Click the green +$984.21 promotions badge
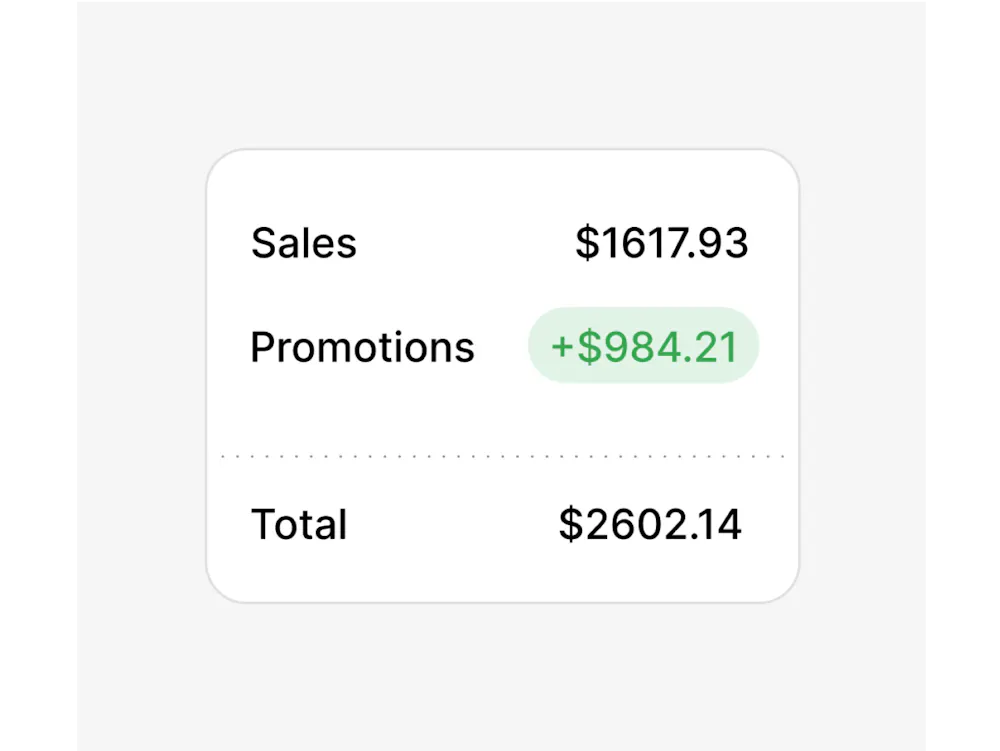This screenshot has height=751, width=1000. [x=642, y=345]
